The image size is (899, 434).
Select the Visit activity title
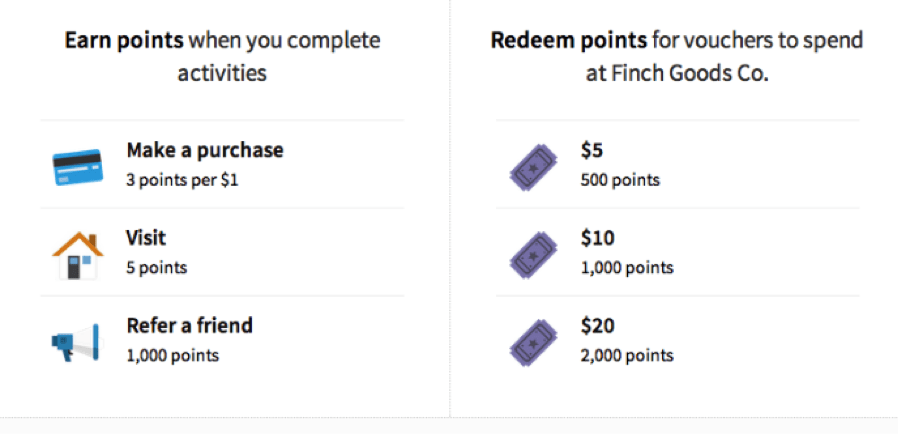146,237
